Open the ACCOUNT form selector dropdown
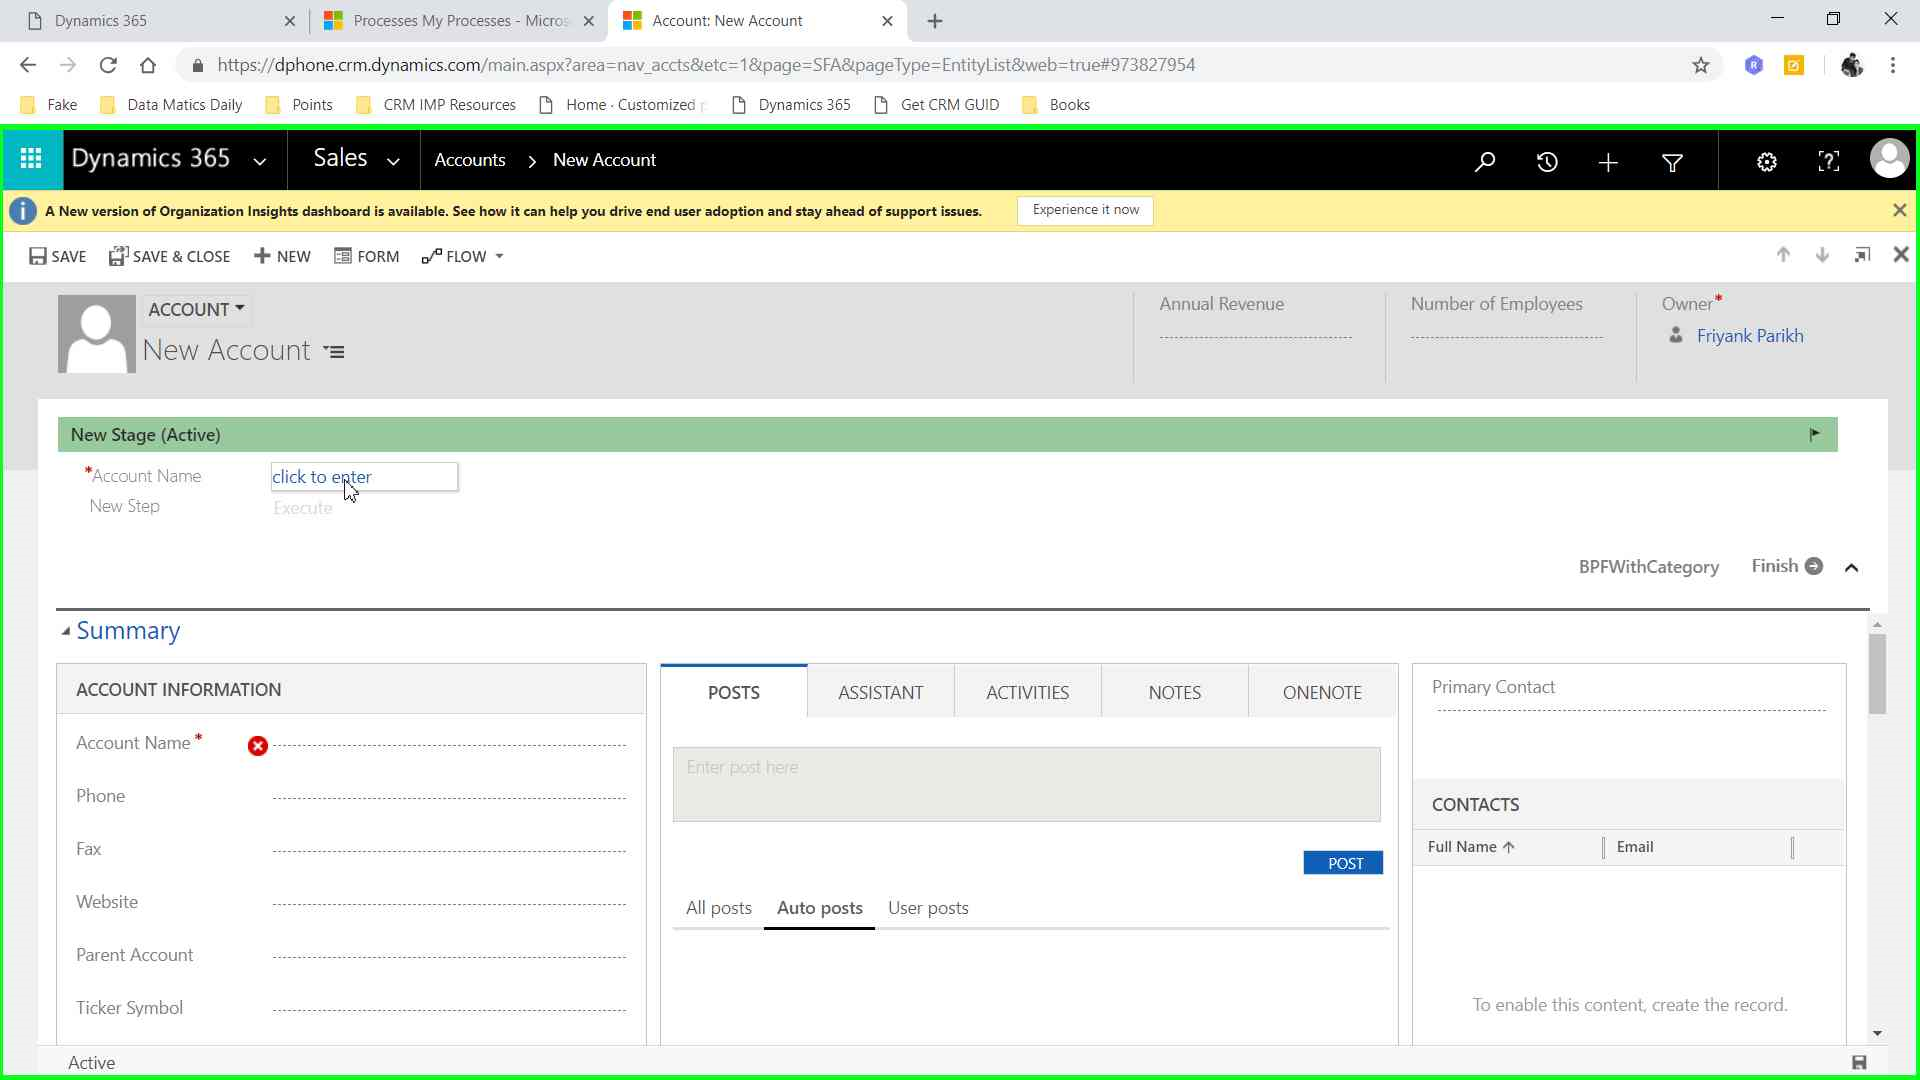 tap(196, 309)
